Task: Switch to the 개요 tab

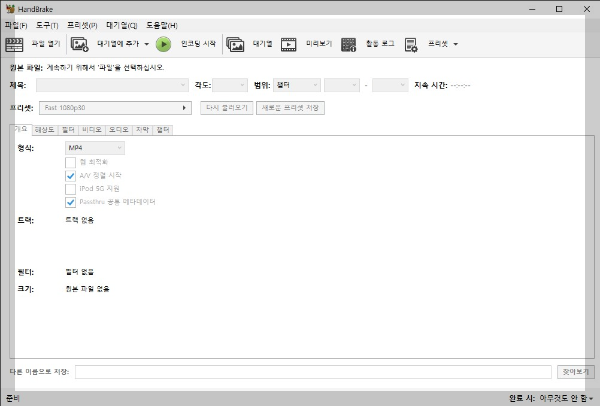Action: 21,129
